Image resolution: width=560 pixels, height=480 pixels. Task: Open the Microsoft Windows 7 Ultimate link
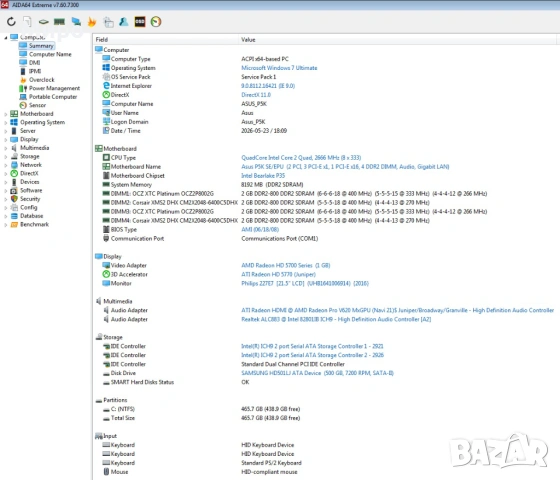279,68
